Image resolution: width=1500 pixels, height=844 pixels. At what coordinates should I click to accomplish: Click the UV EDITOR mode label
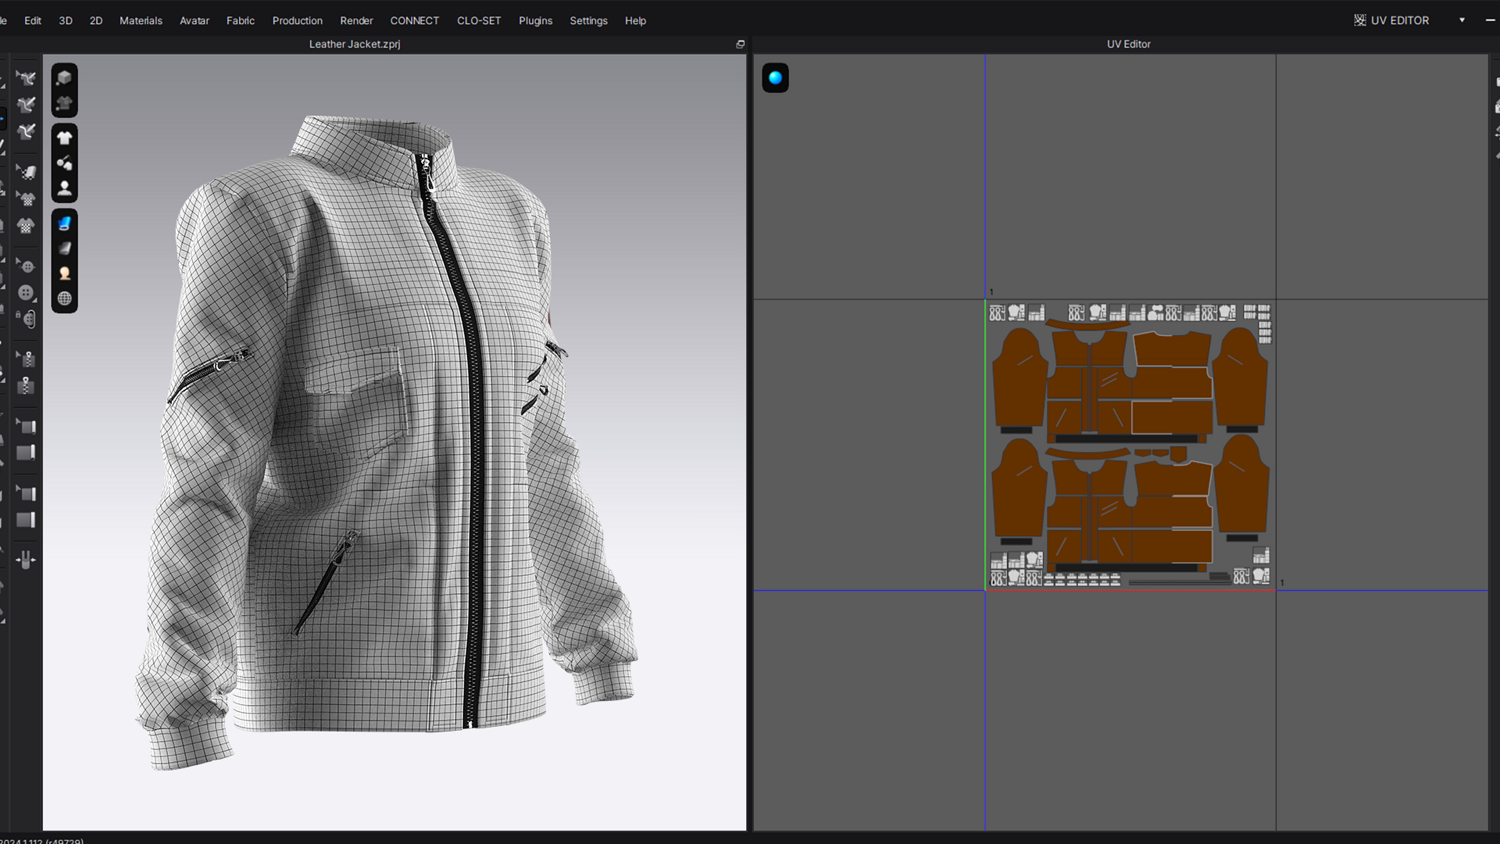[1399, 20]
